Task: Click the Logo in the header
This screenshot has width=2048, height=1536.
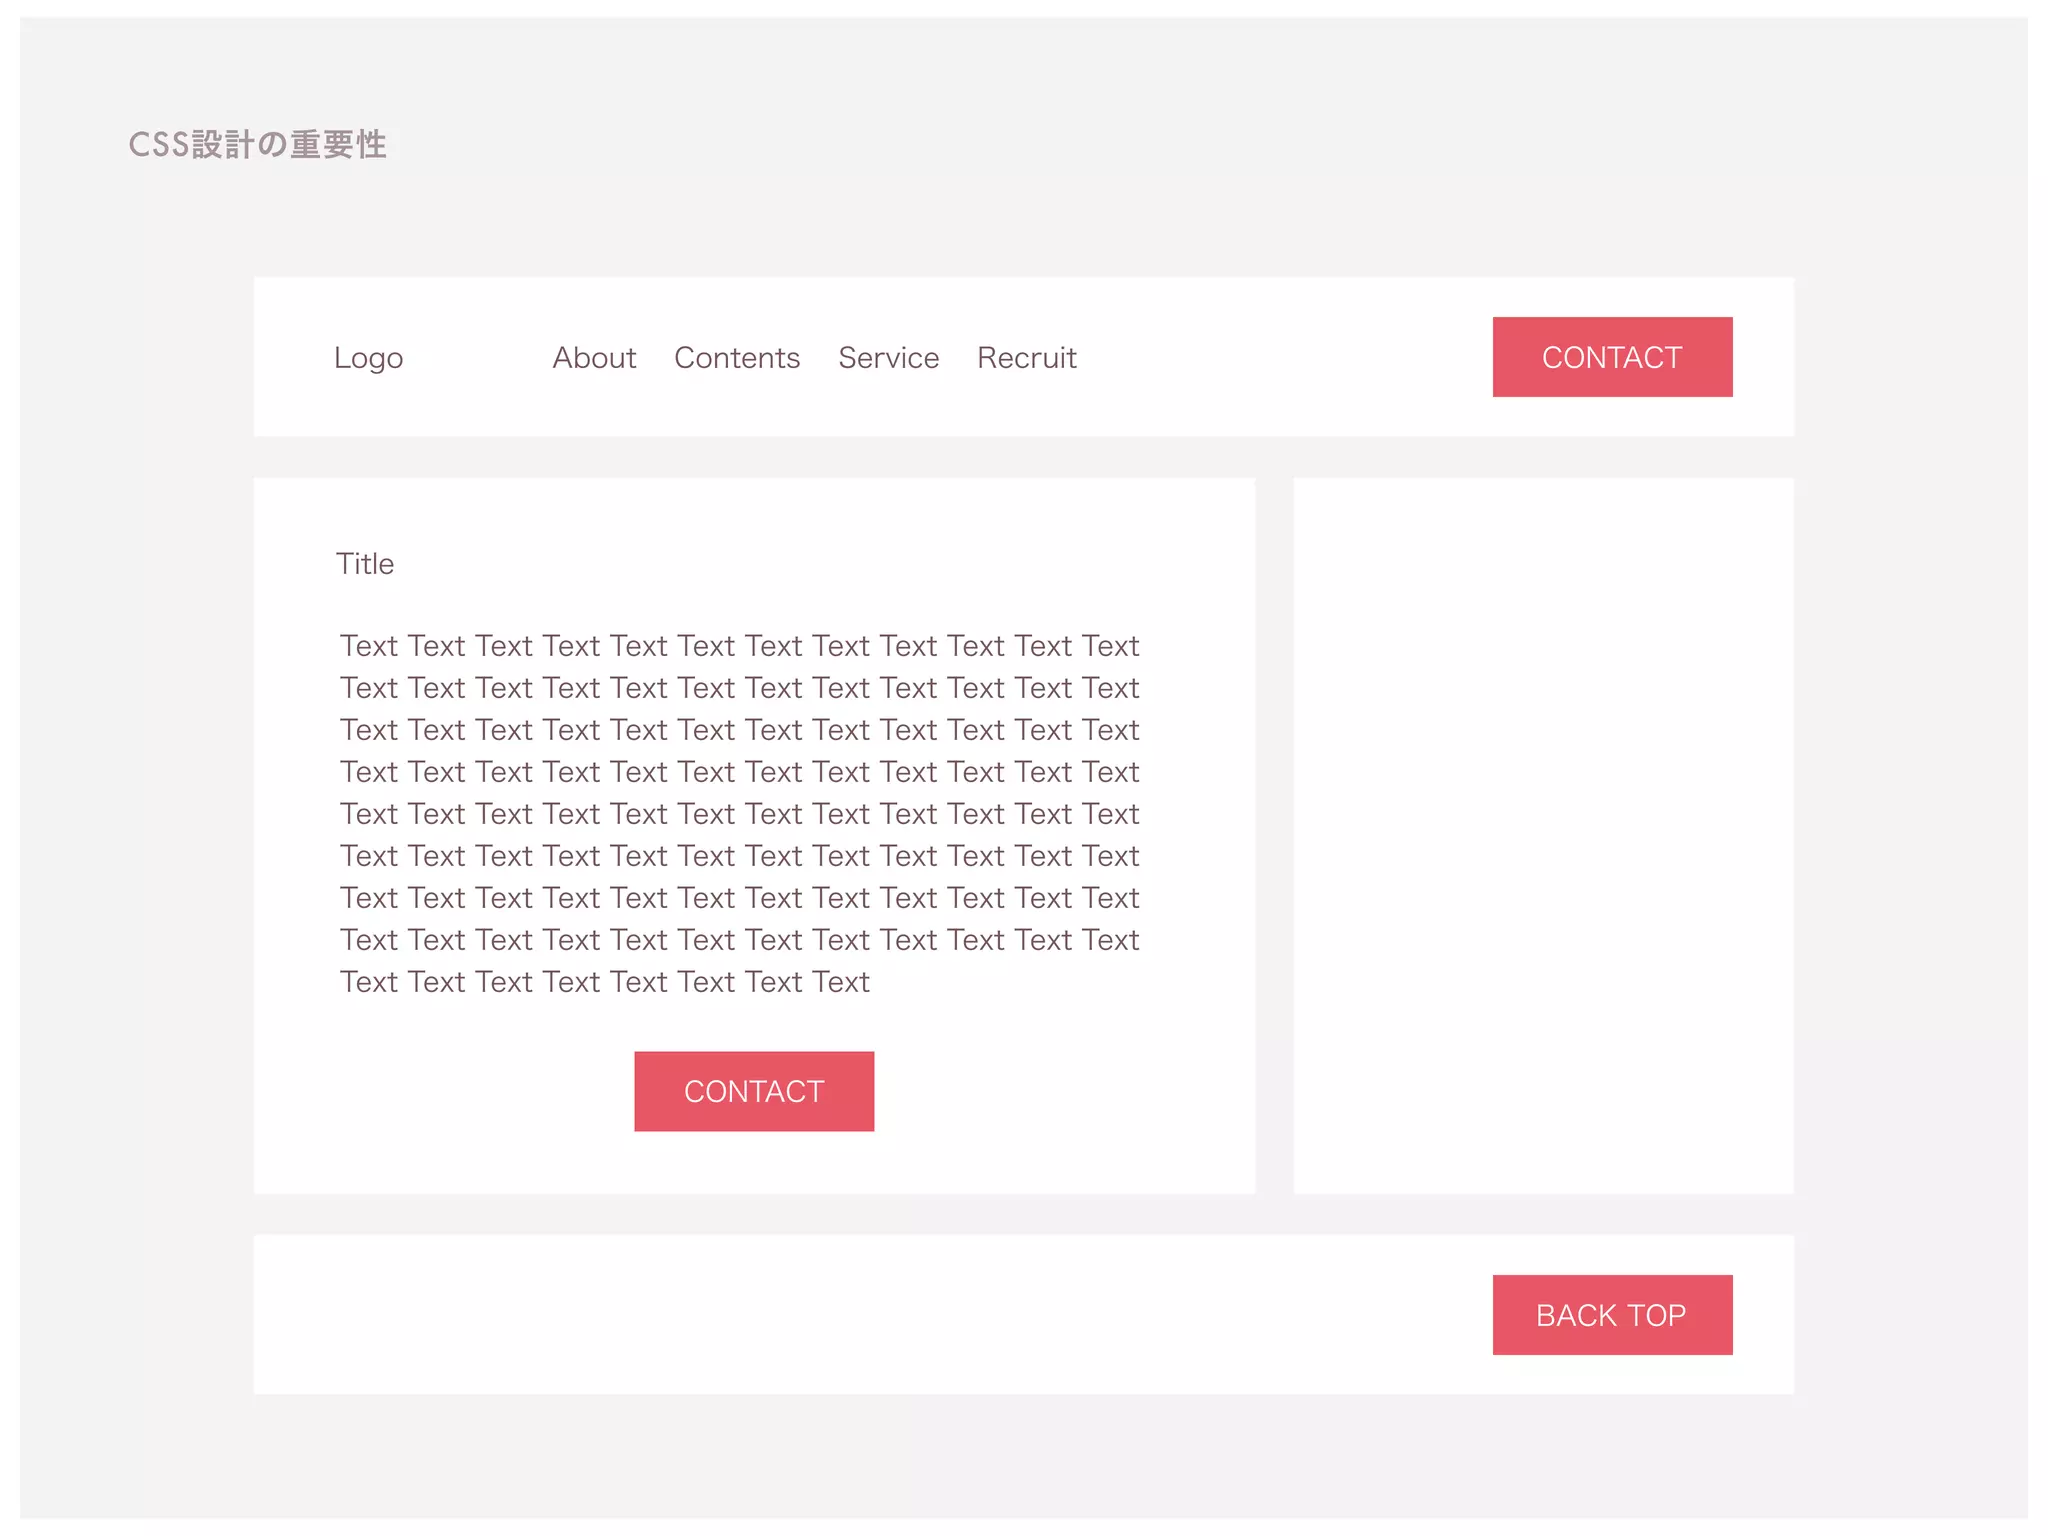Action: click(368, 358)
